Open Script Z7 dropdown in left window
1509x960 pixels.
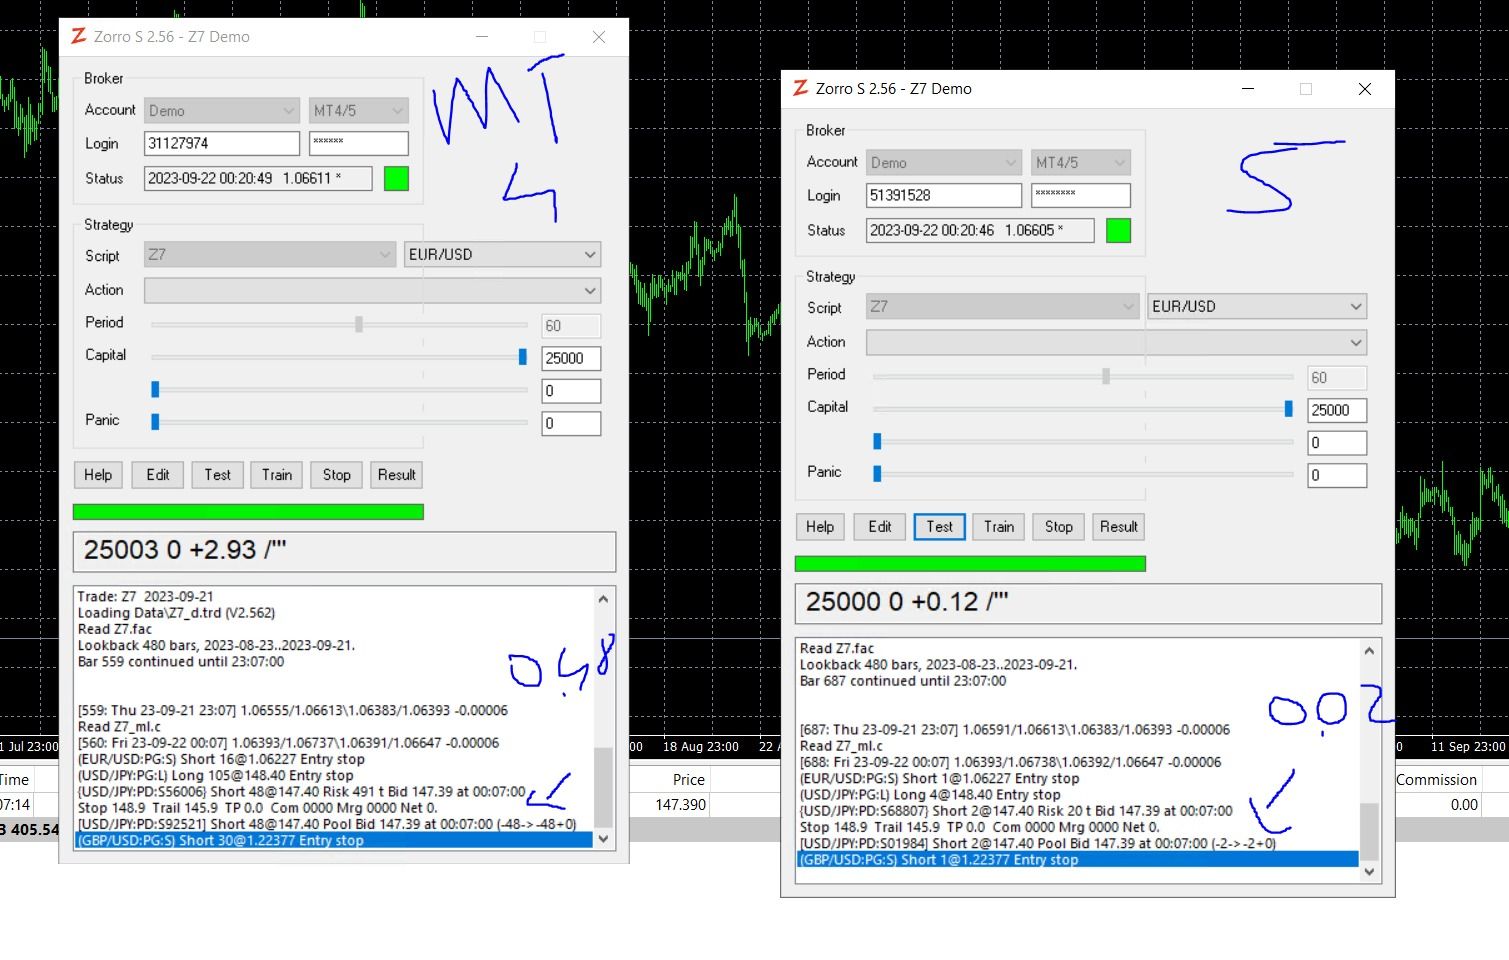pyautogui.click(x=269, y=254)
